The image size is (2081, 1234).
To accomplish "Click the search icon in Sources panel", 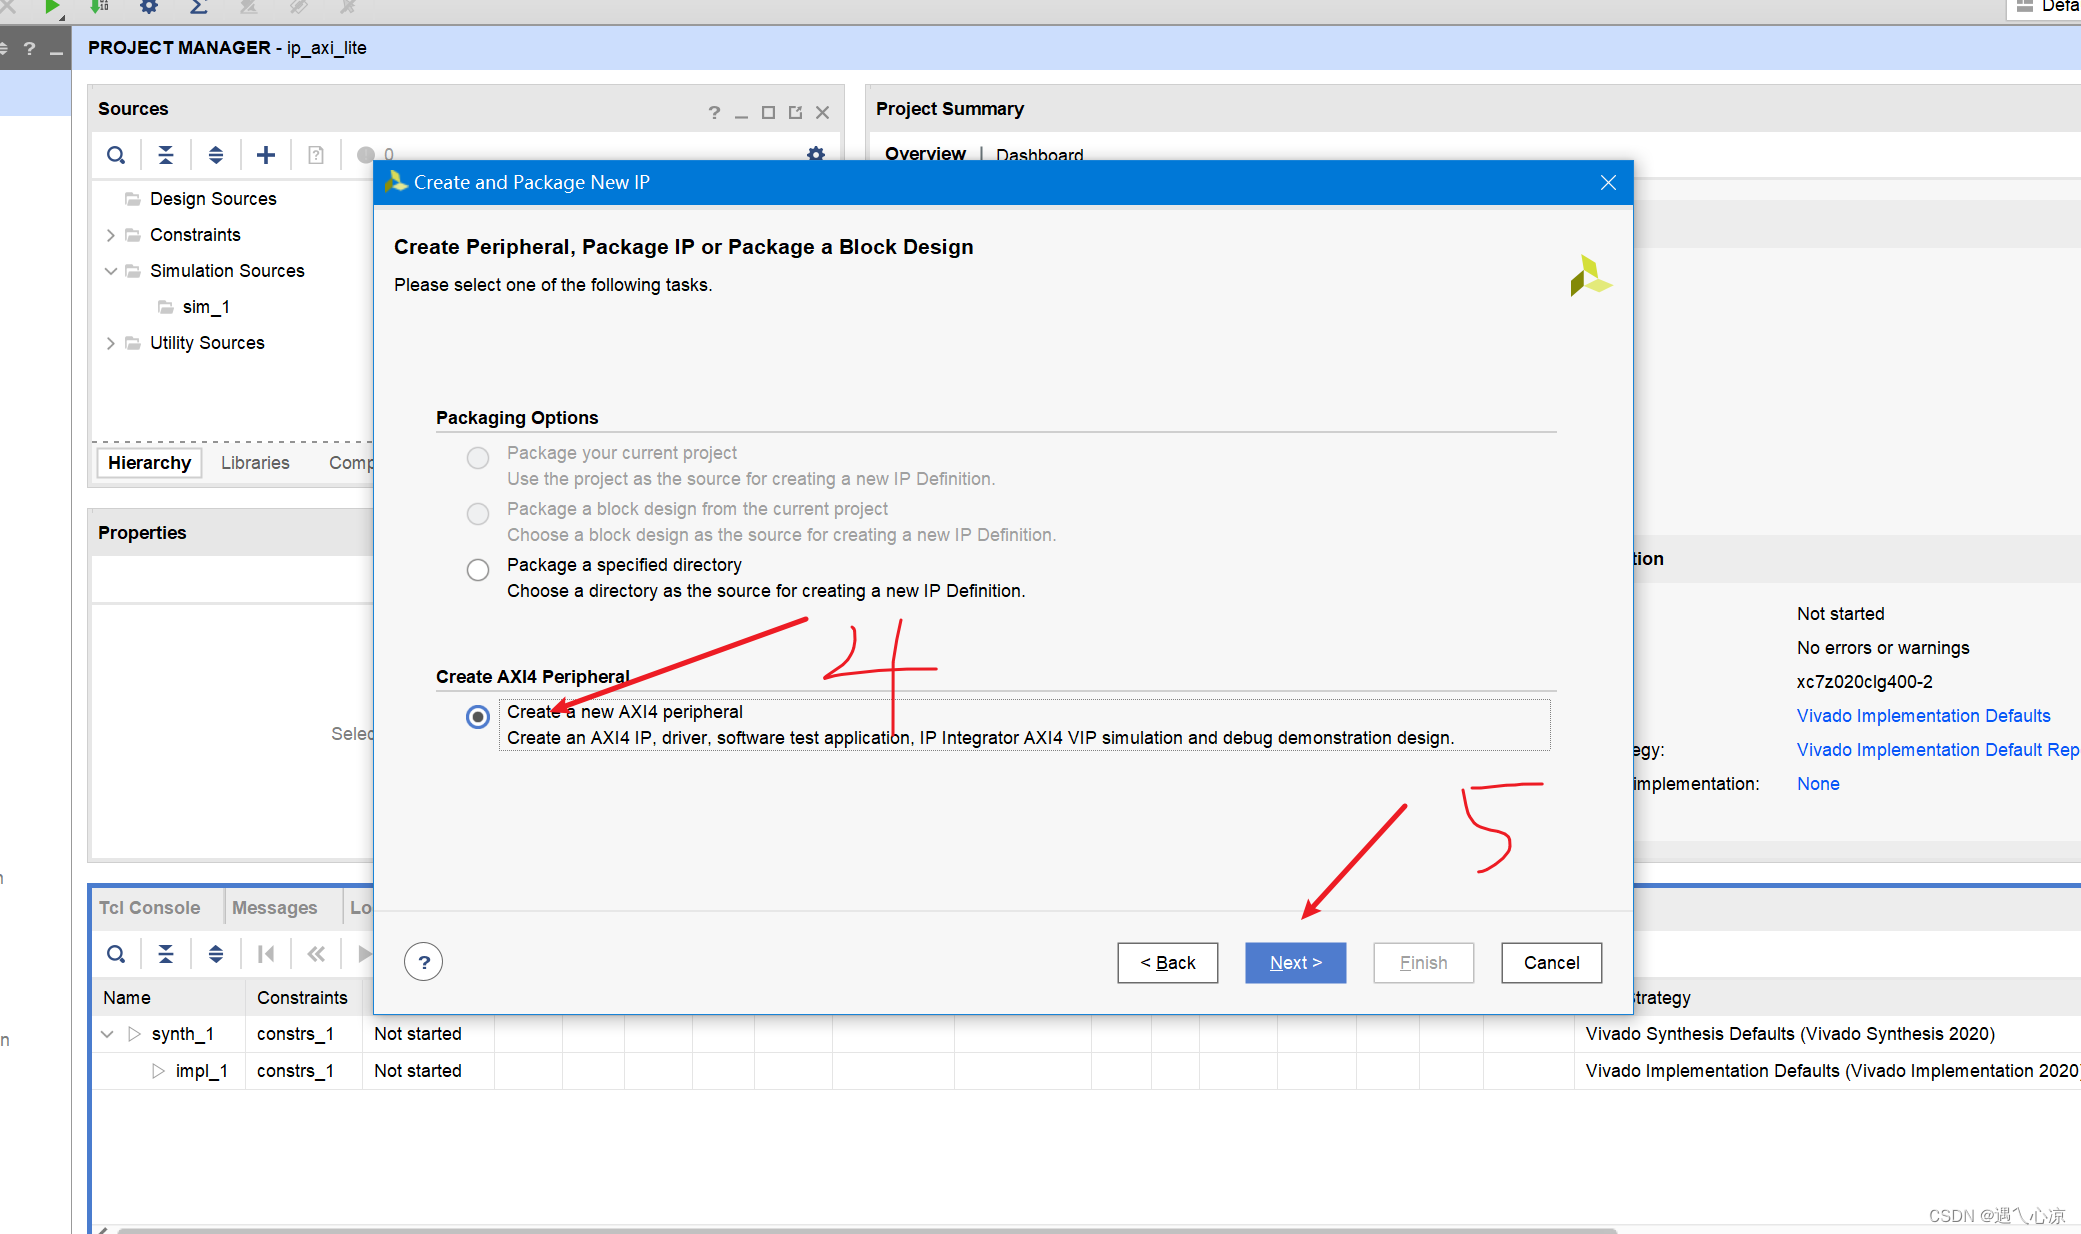I will (x=117, y=154).
